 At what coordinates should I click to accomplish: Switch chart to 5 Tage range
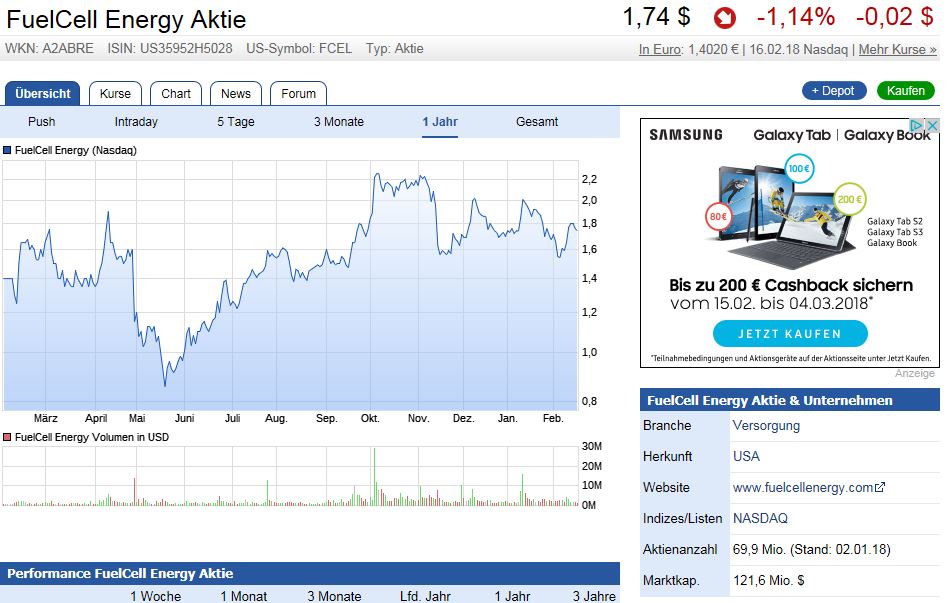[x=236, y=122]
